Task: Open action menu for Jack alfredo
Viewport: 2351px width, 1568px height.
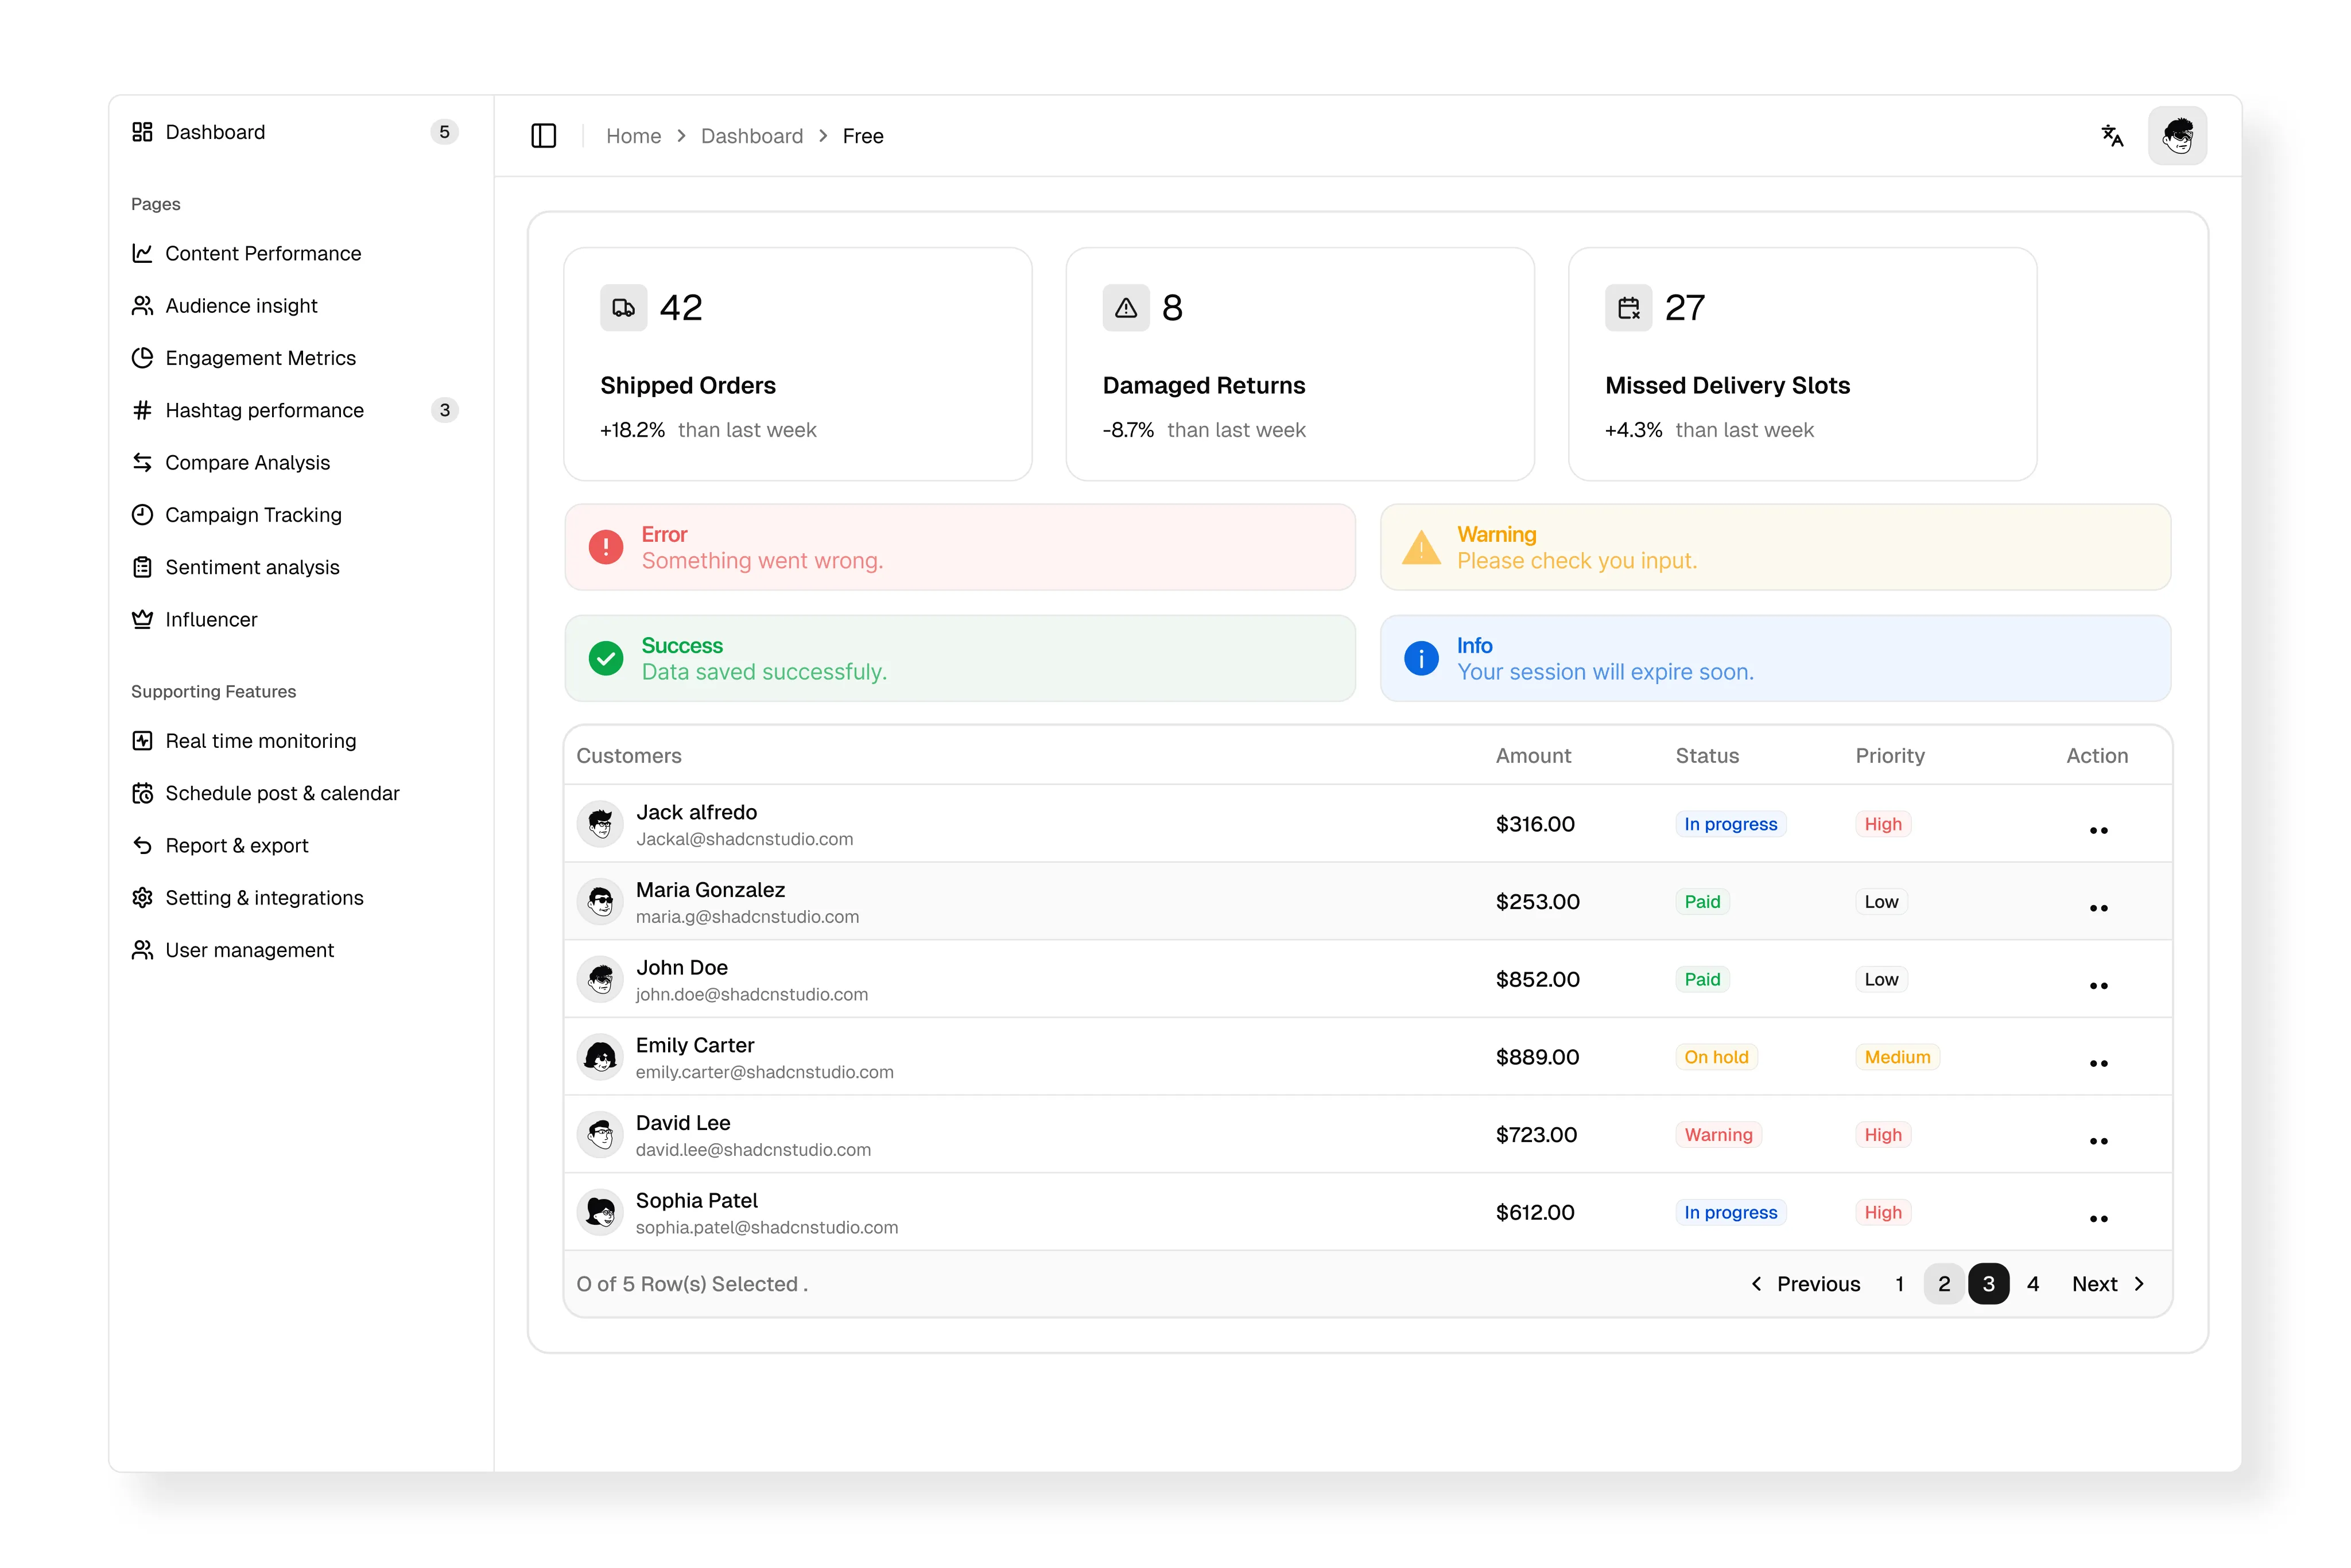Action: [2098, 830]
